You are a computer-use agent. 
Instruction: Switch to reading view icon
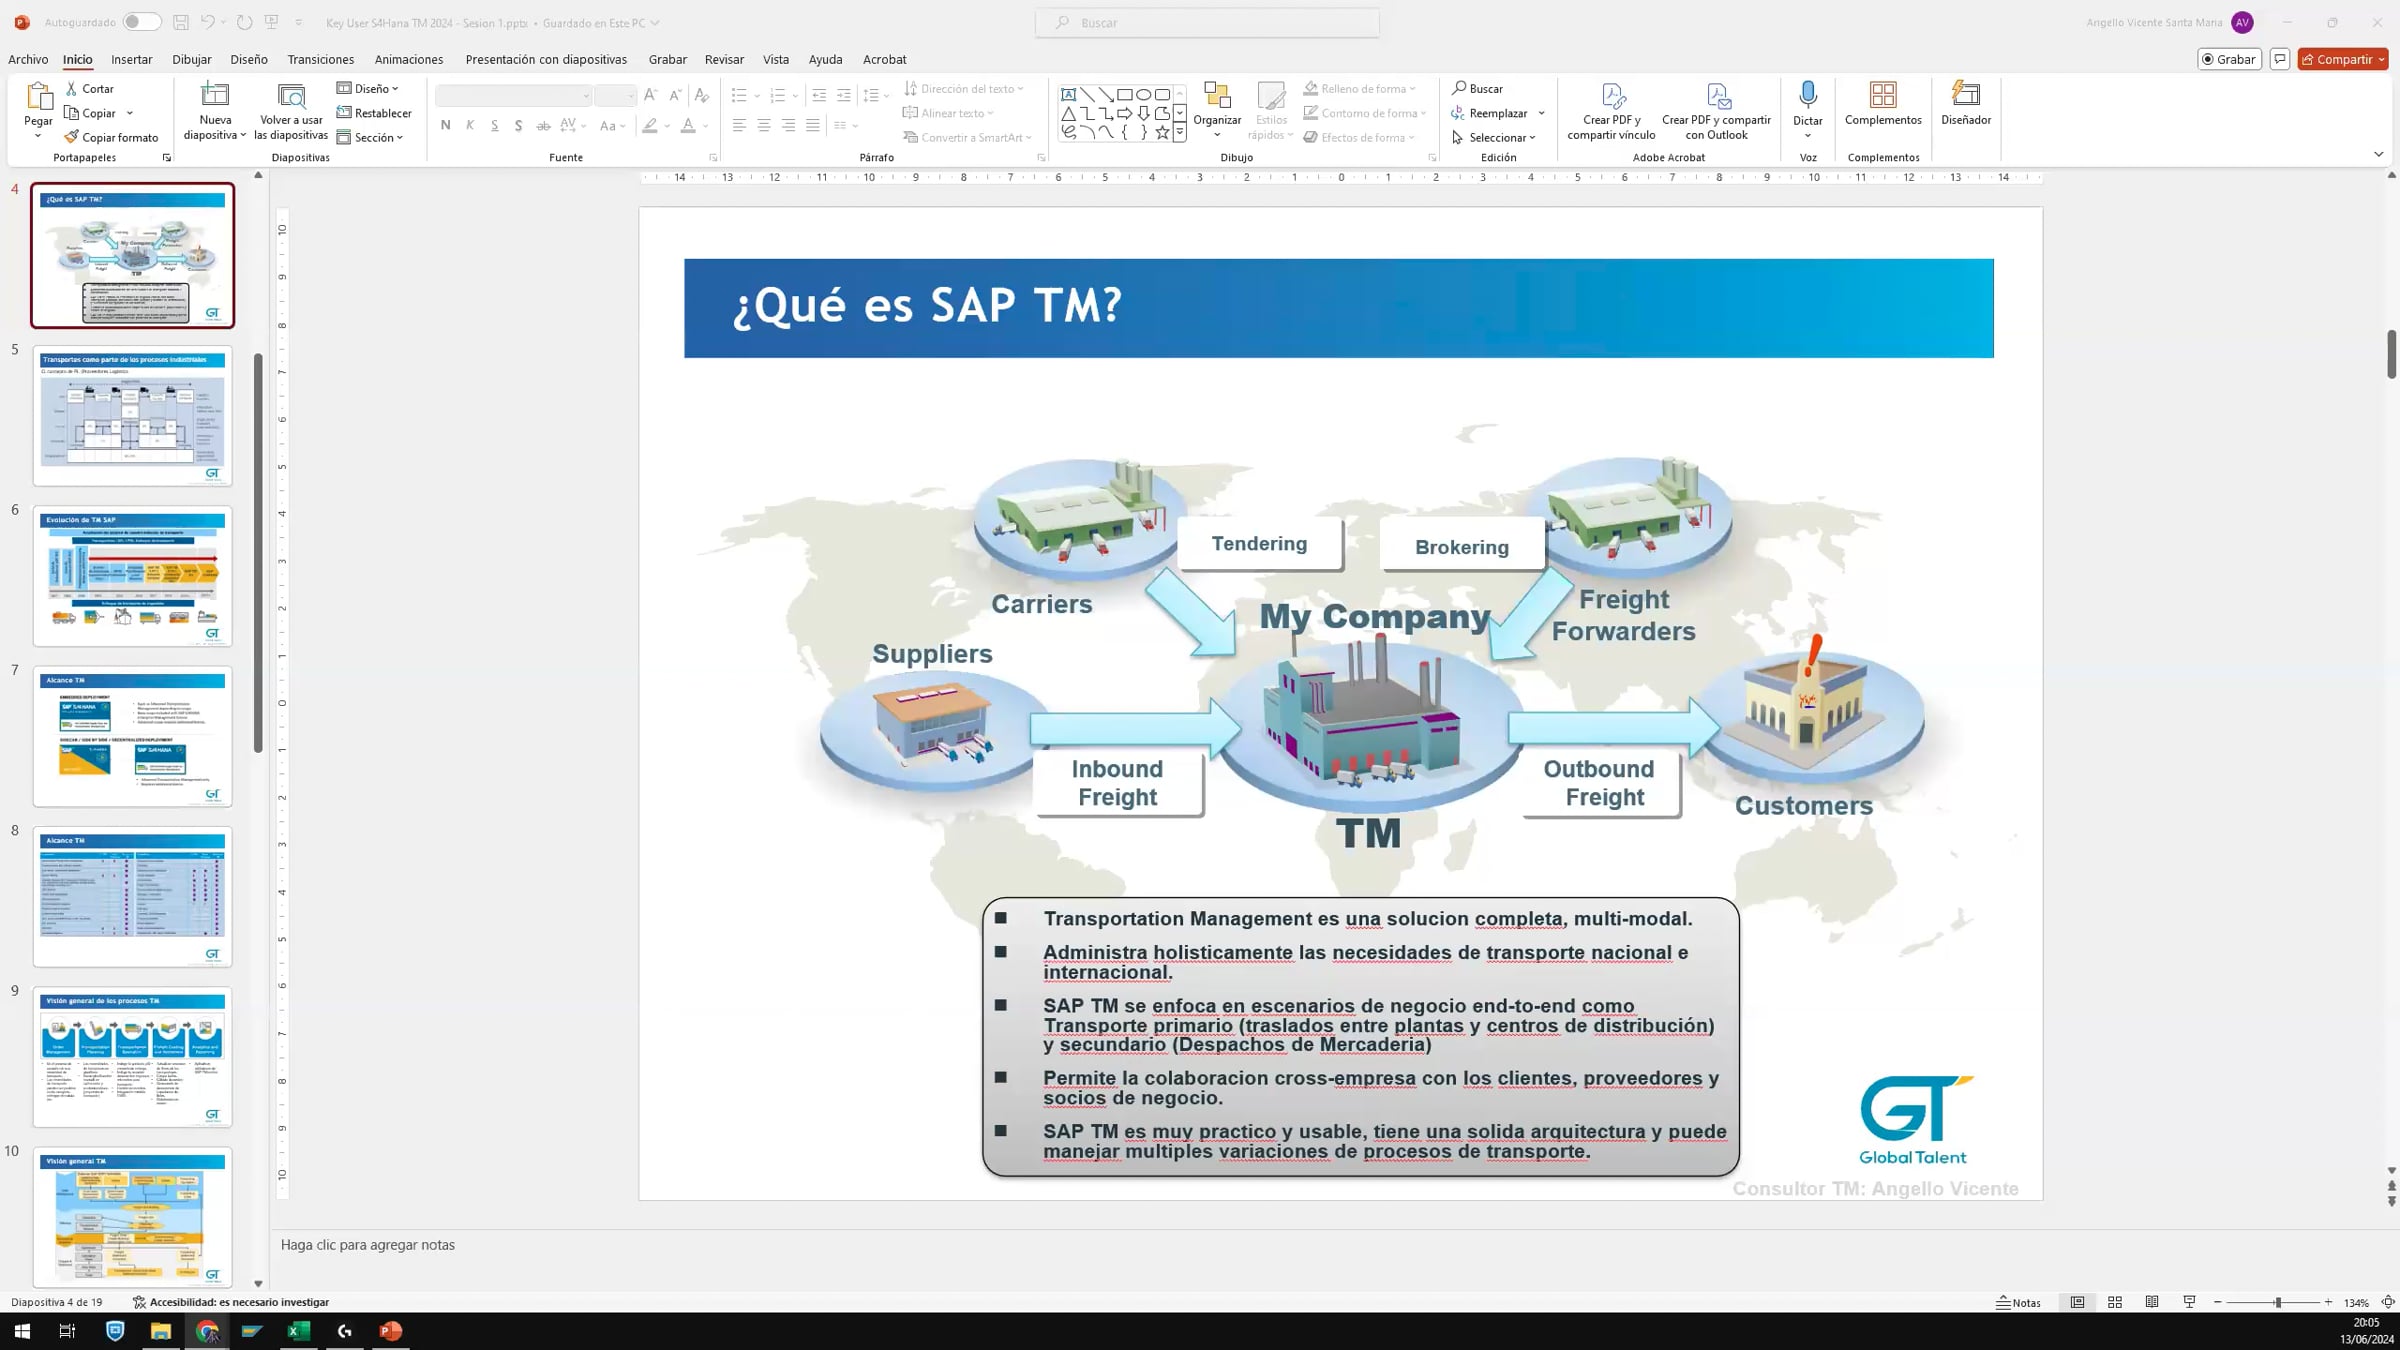tap(2152, 1302)
